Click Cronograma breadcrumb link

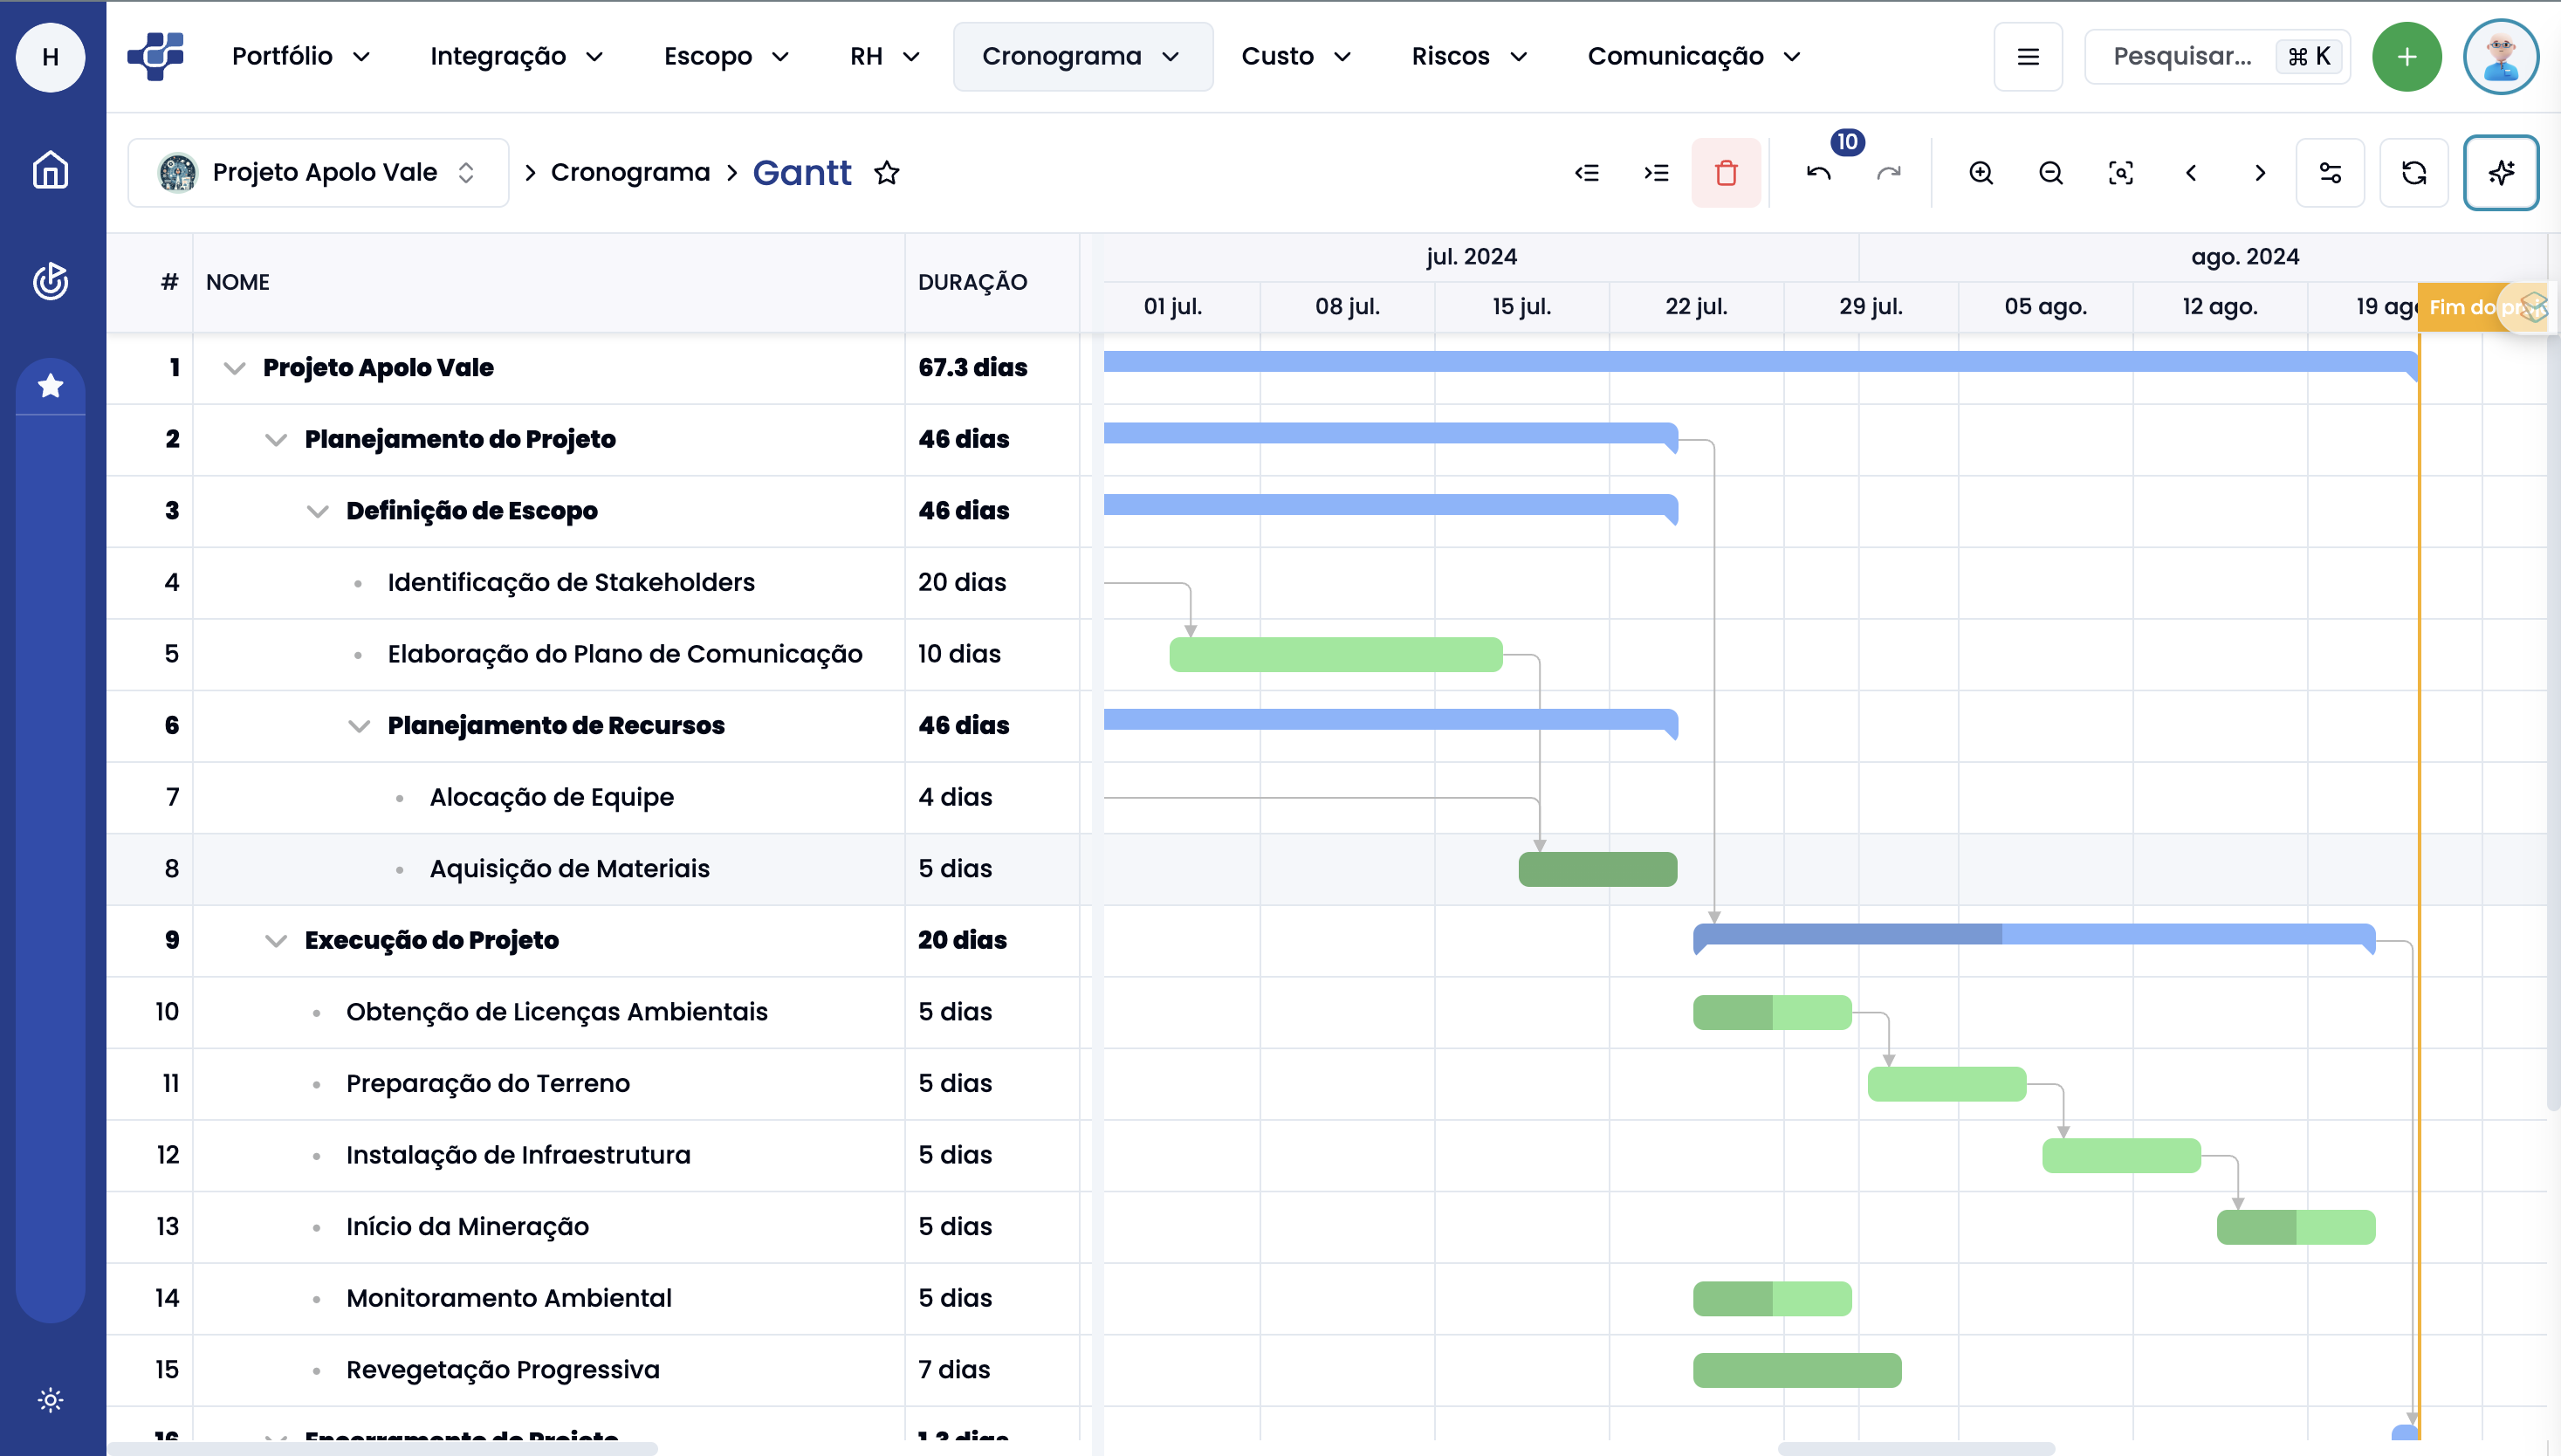pyautogui.click(x=630, y=173)
